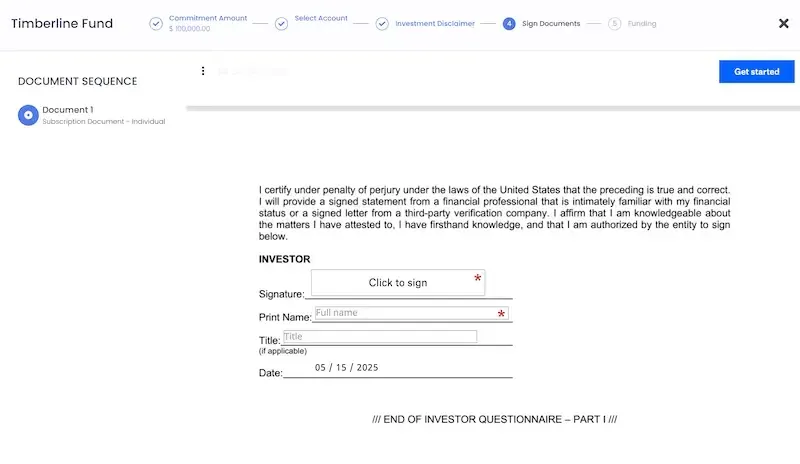Click the Get started button
Screen dimensions: 800x464
pyautogui.click(x=757, y=71)
